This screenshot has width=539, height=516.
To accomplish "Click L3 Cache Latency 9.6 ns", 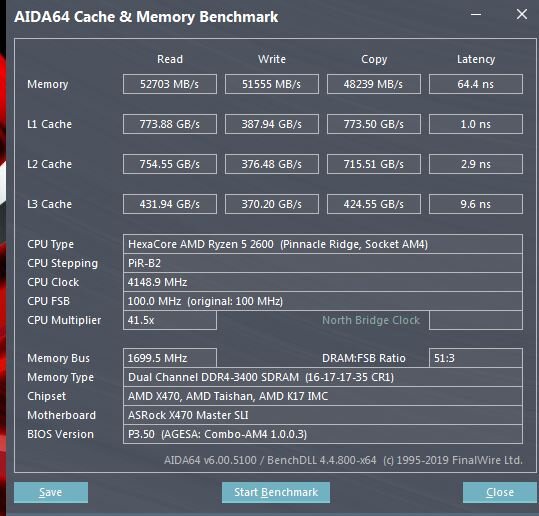I will pyautogui.click(x=476, y=204).
